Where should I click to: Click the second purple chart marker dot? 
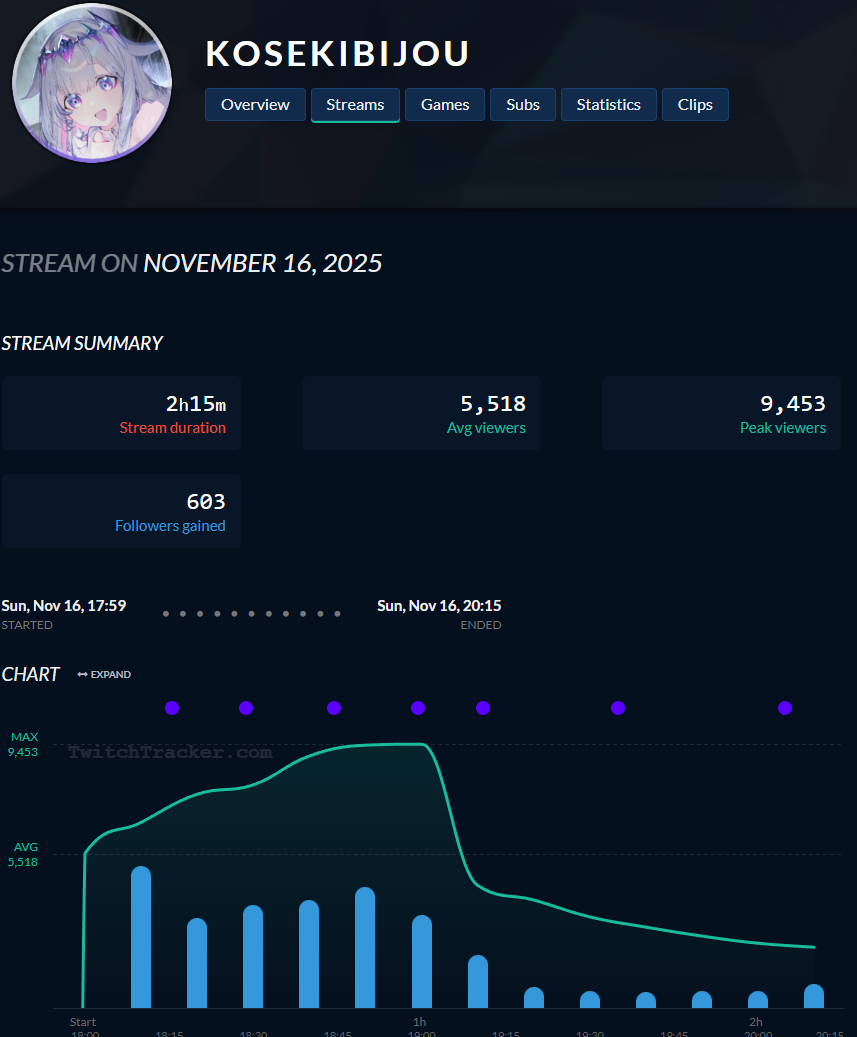pyautogui.click(x=246, y=708)
